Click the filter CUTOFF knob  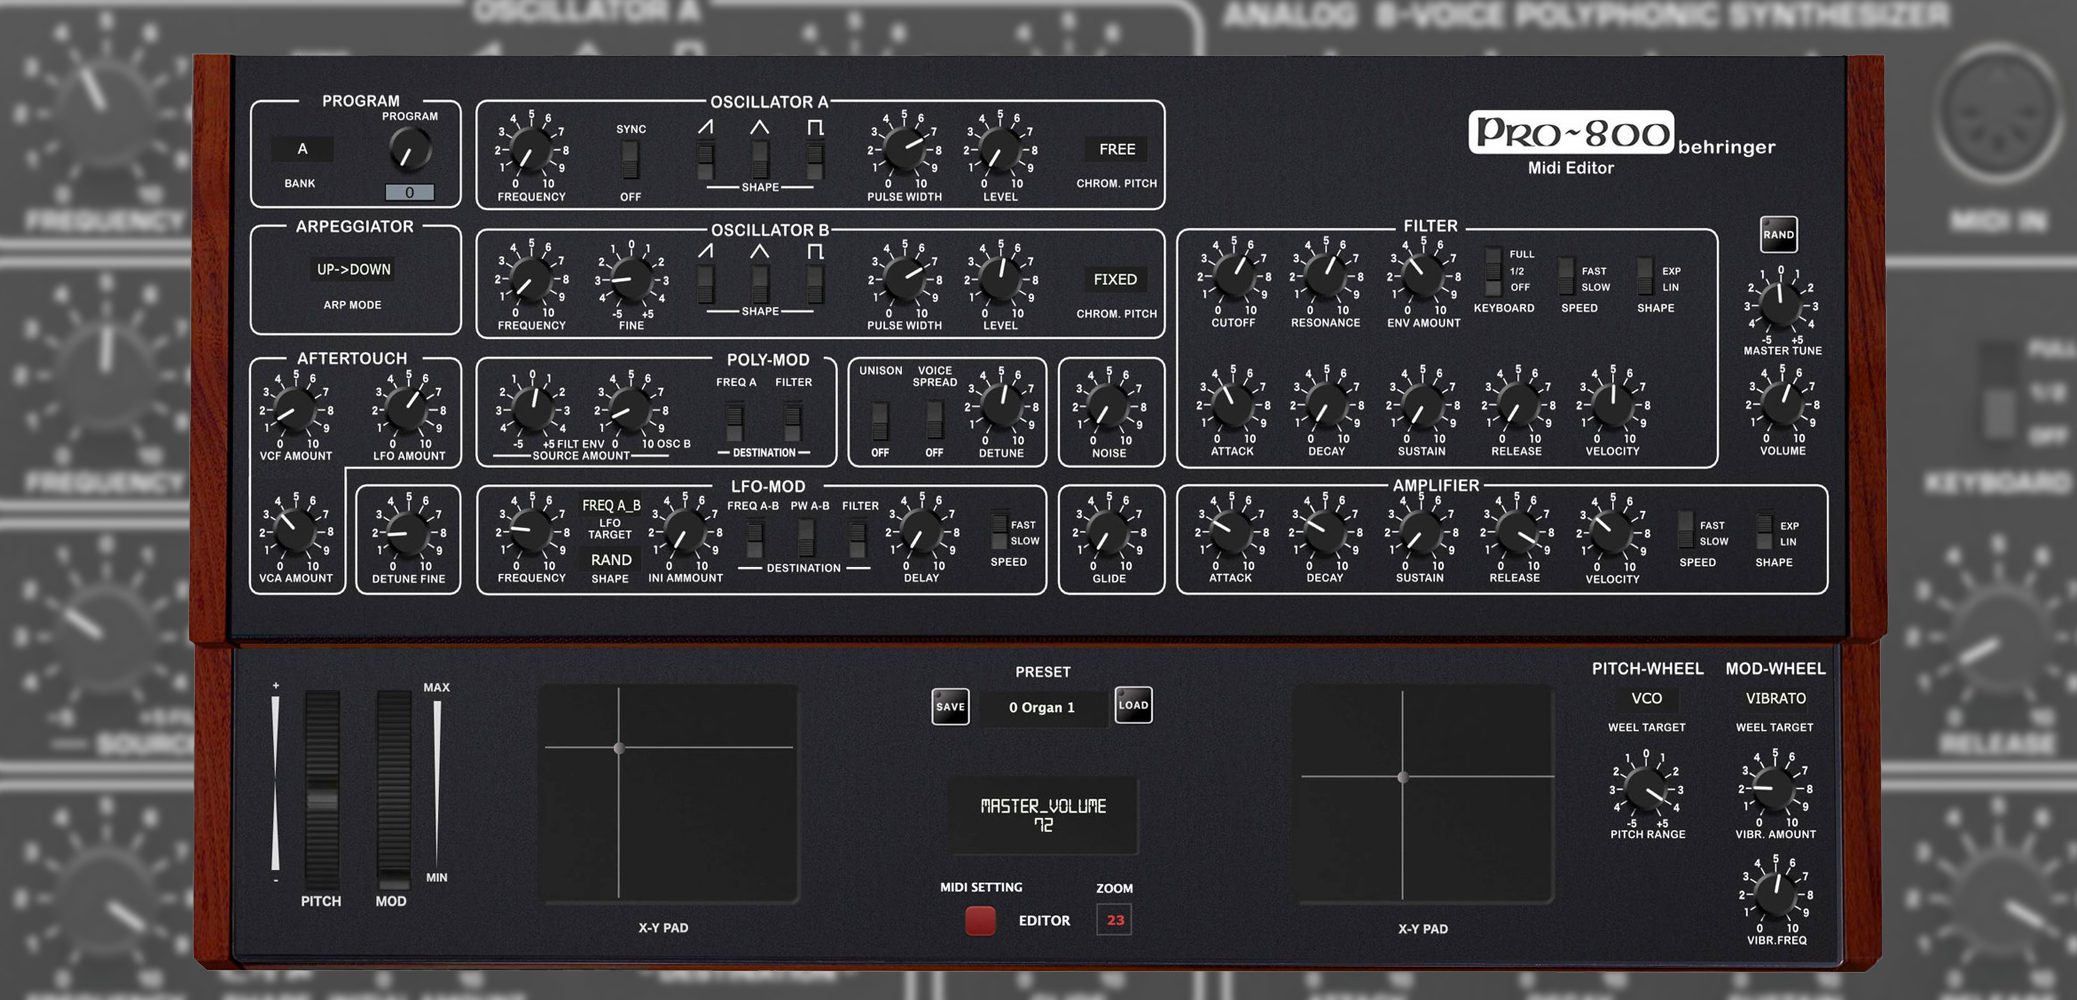pyautogui.click(x=1233, y=277)
